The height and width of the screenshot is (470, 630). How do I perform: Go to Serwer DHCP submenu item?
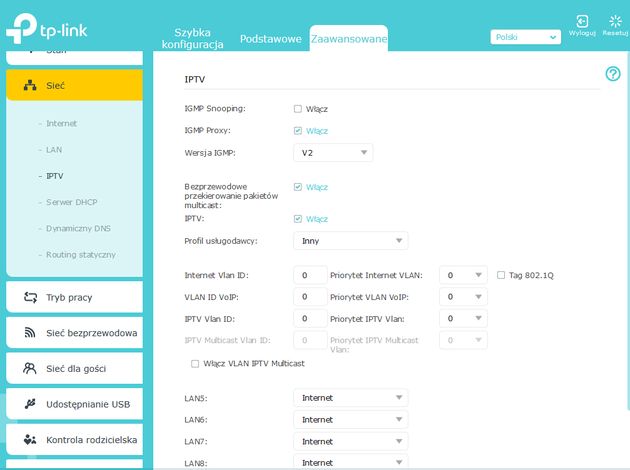tap(72, 202)
